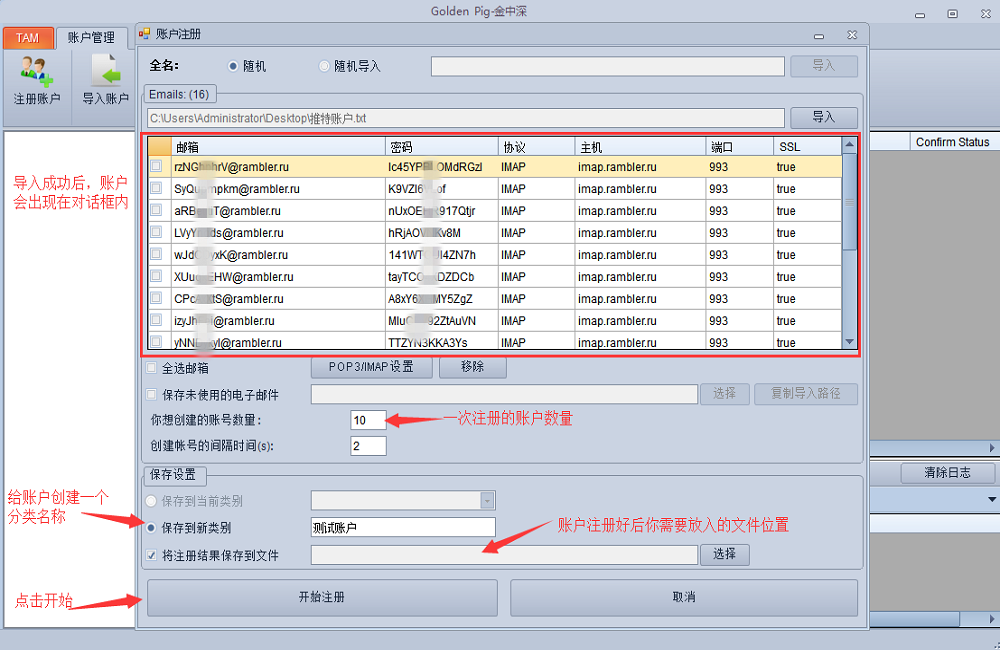Switch to the TAM tab

tap(27, 38)
